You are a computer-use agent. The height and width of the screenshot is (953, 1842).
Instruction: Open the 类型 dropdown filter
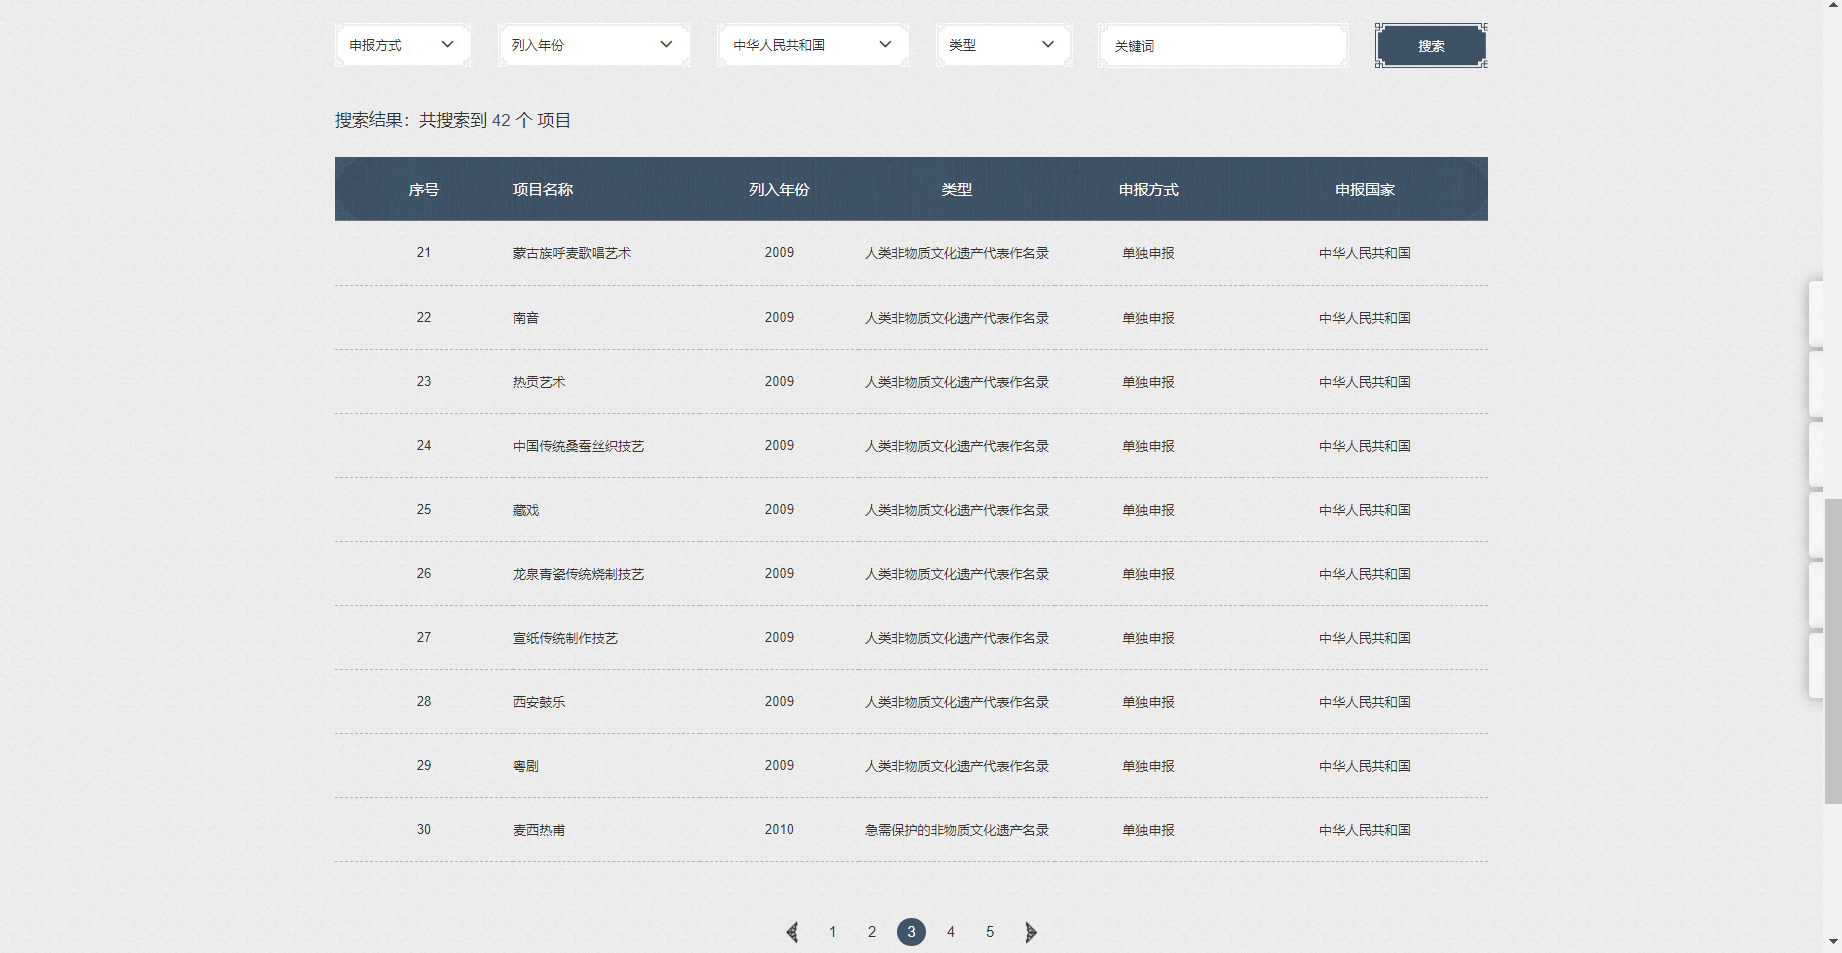pyautogui.click(x=1003, y=45)
